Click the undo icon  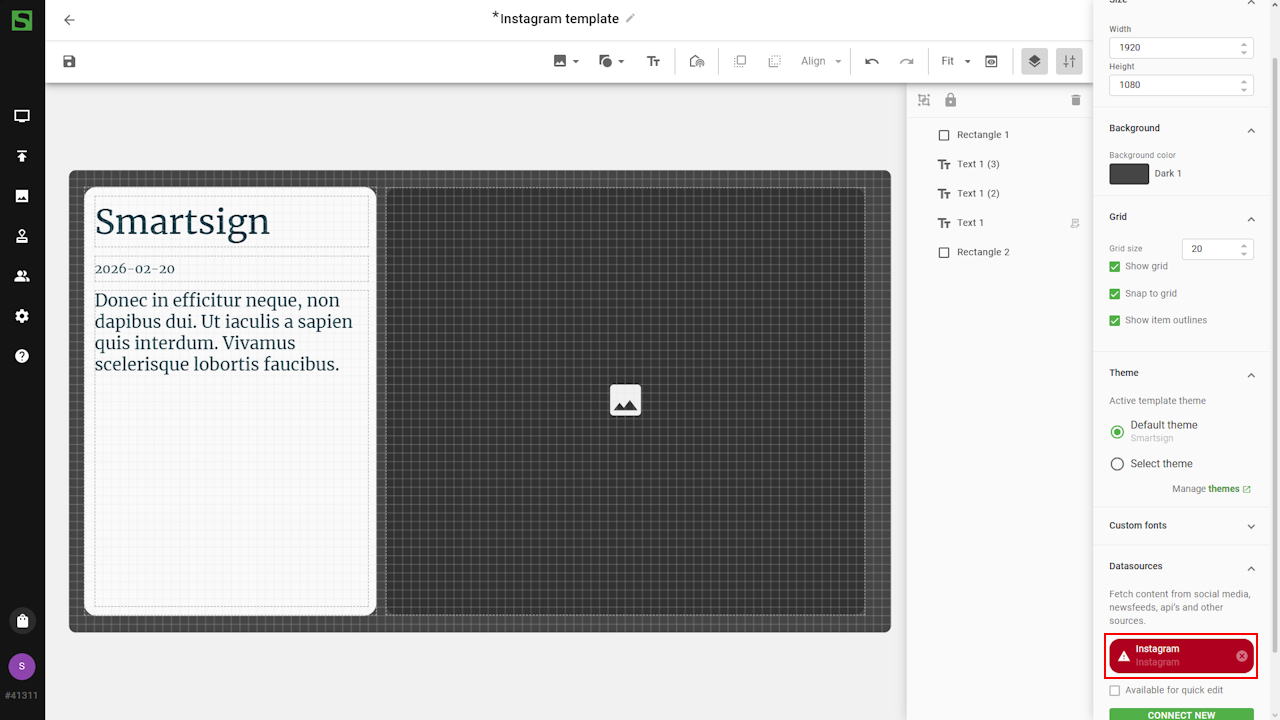pyautogui.click(x=872, y=62)
